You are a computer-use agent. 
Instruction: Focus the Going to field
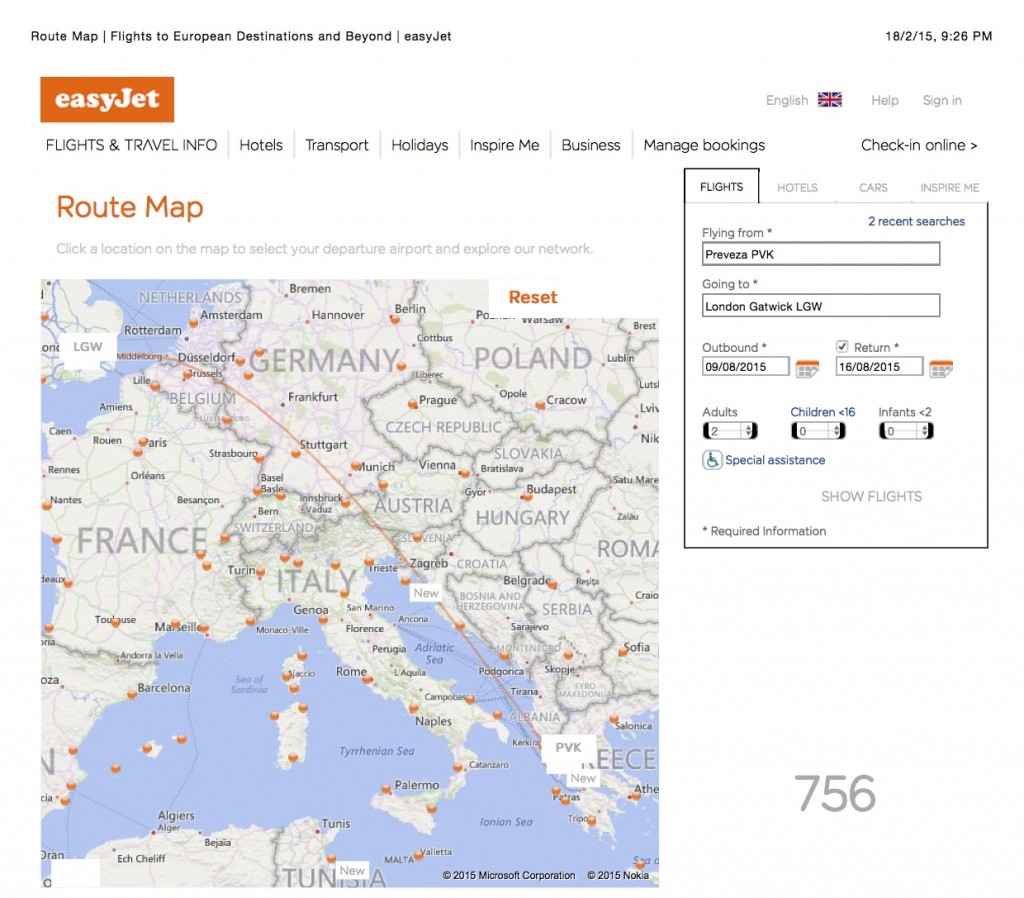point(821,306)
